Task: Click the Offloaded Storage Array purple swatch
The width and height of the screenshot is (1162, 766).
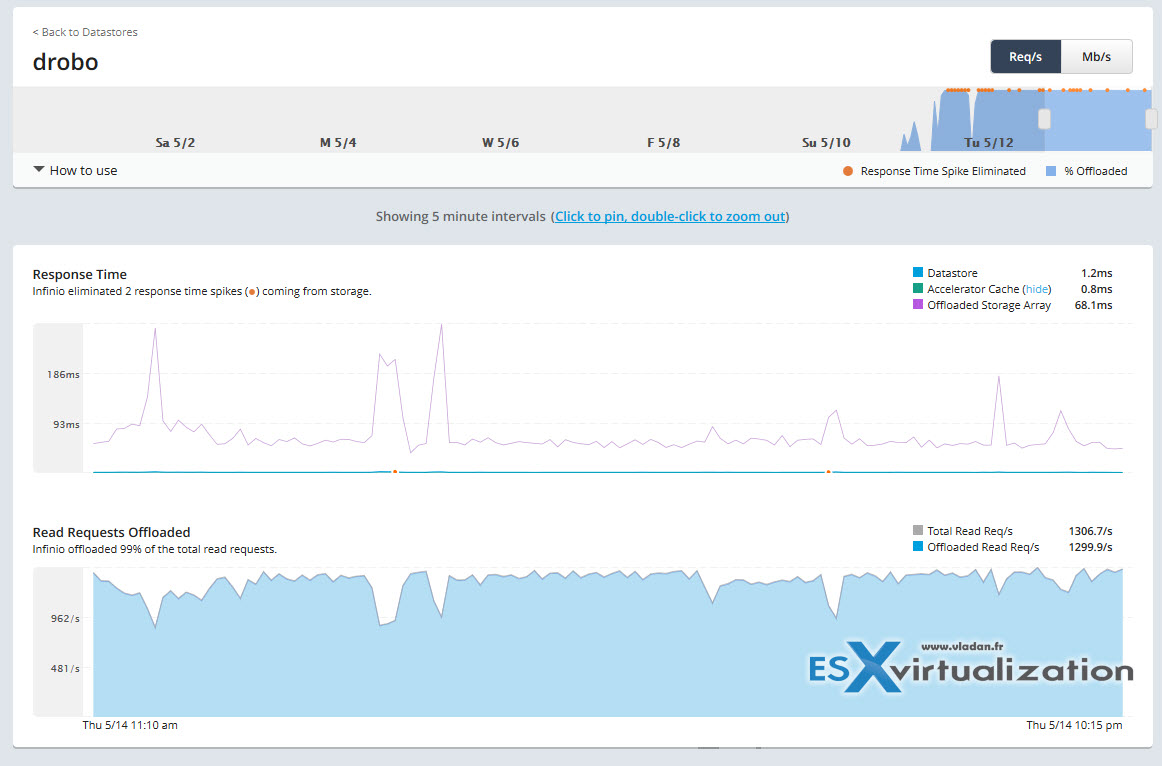Action: pos(917,304)
